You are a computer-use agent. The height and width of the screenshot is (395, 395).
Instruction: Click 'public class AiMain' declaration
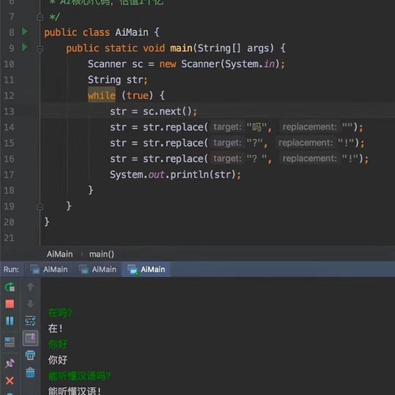(102, 32)
